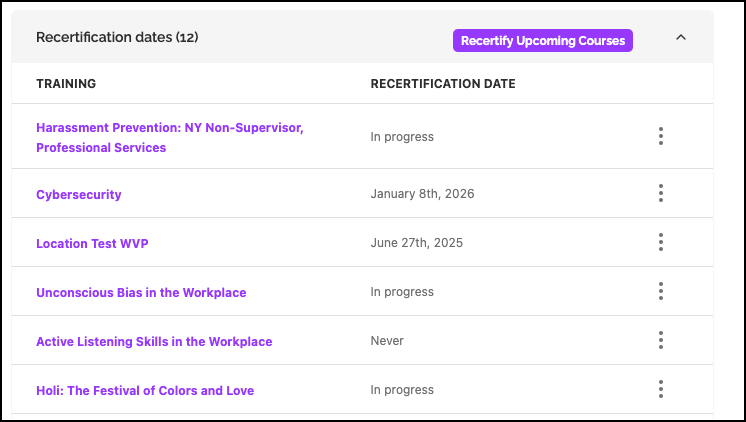Click three-dot menu for Location Test WVP
The height and width of the screenshot is (422, 746).
click(661, 242)
